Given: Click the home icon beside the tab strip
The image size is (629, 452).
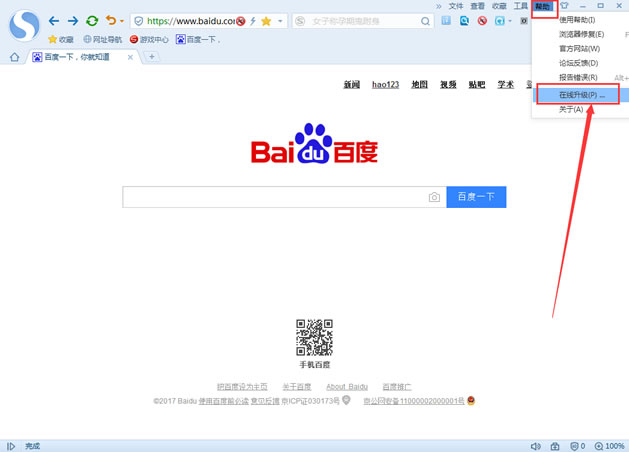Looking at the screenshot, I should (14, 57).
